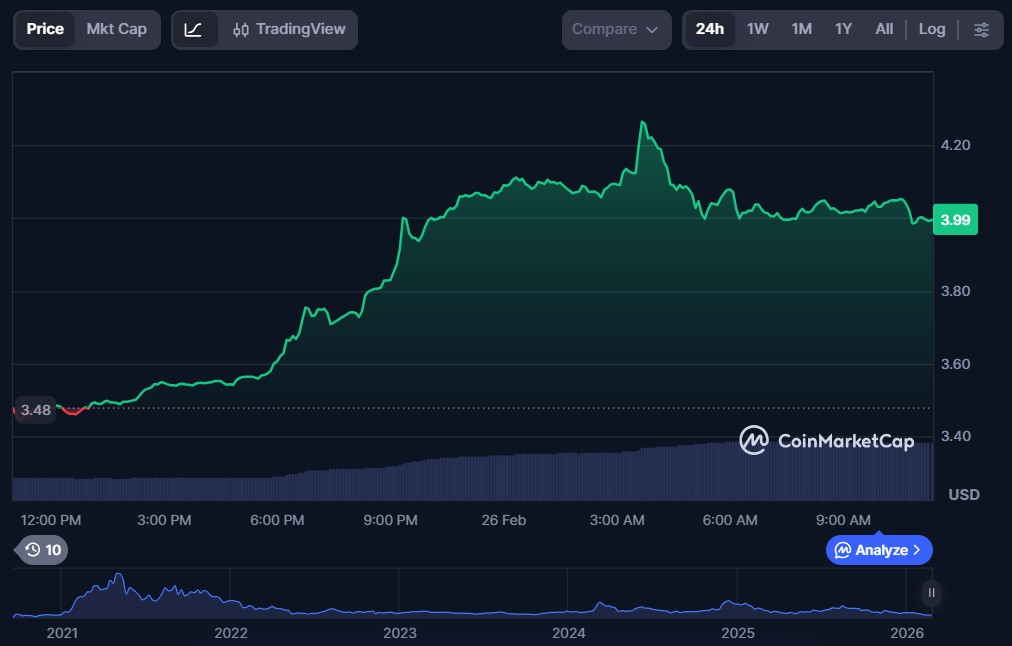This screenshot has height=646, width=1012.
Task: Expand the Analyze button chevron
Action: pos(917,550)
